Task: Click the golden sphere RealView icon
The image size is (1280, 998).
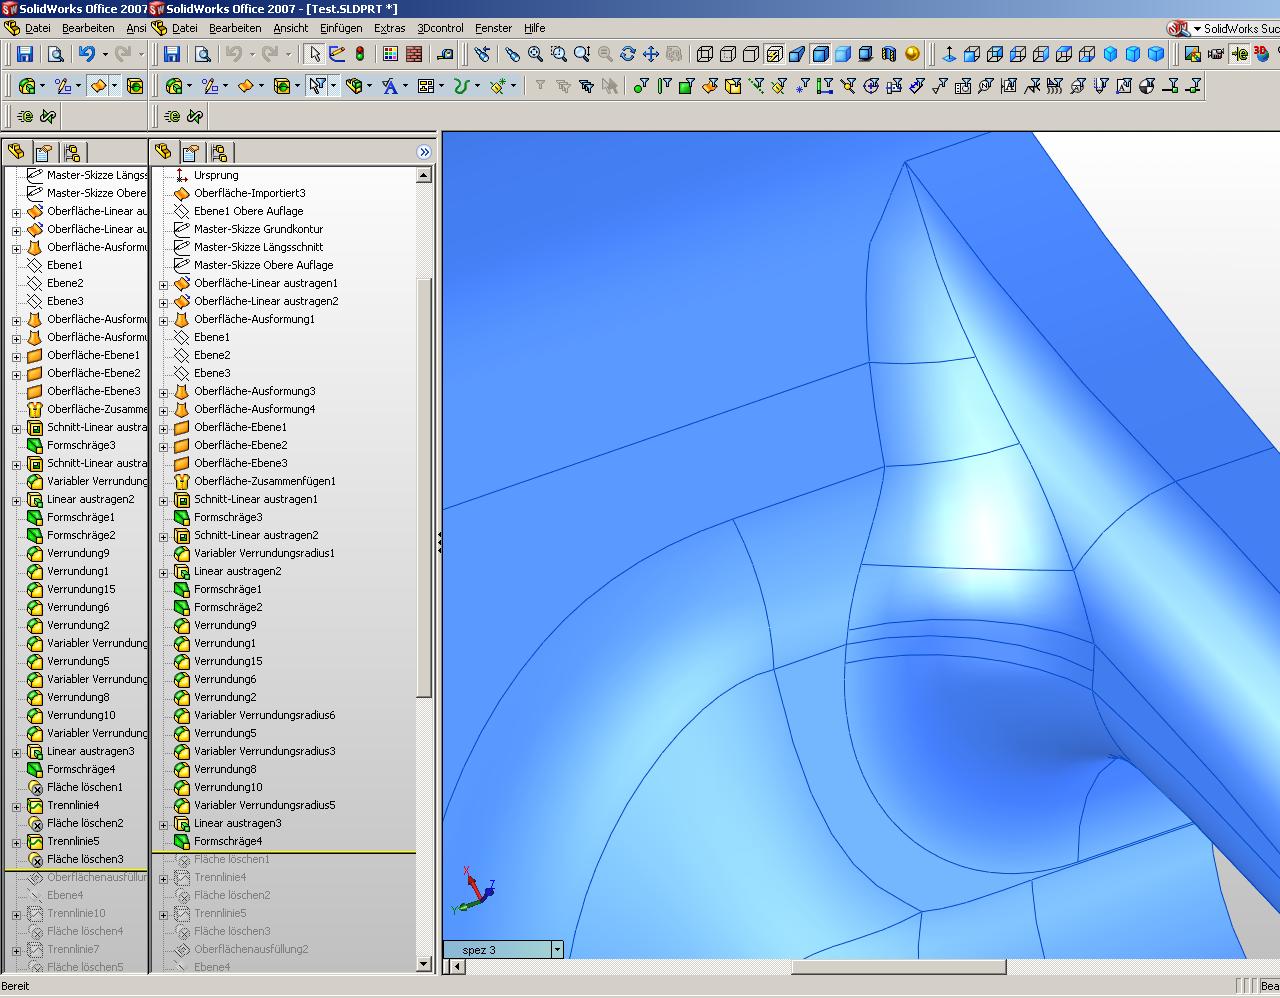Action: [x=912, y=54]
